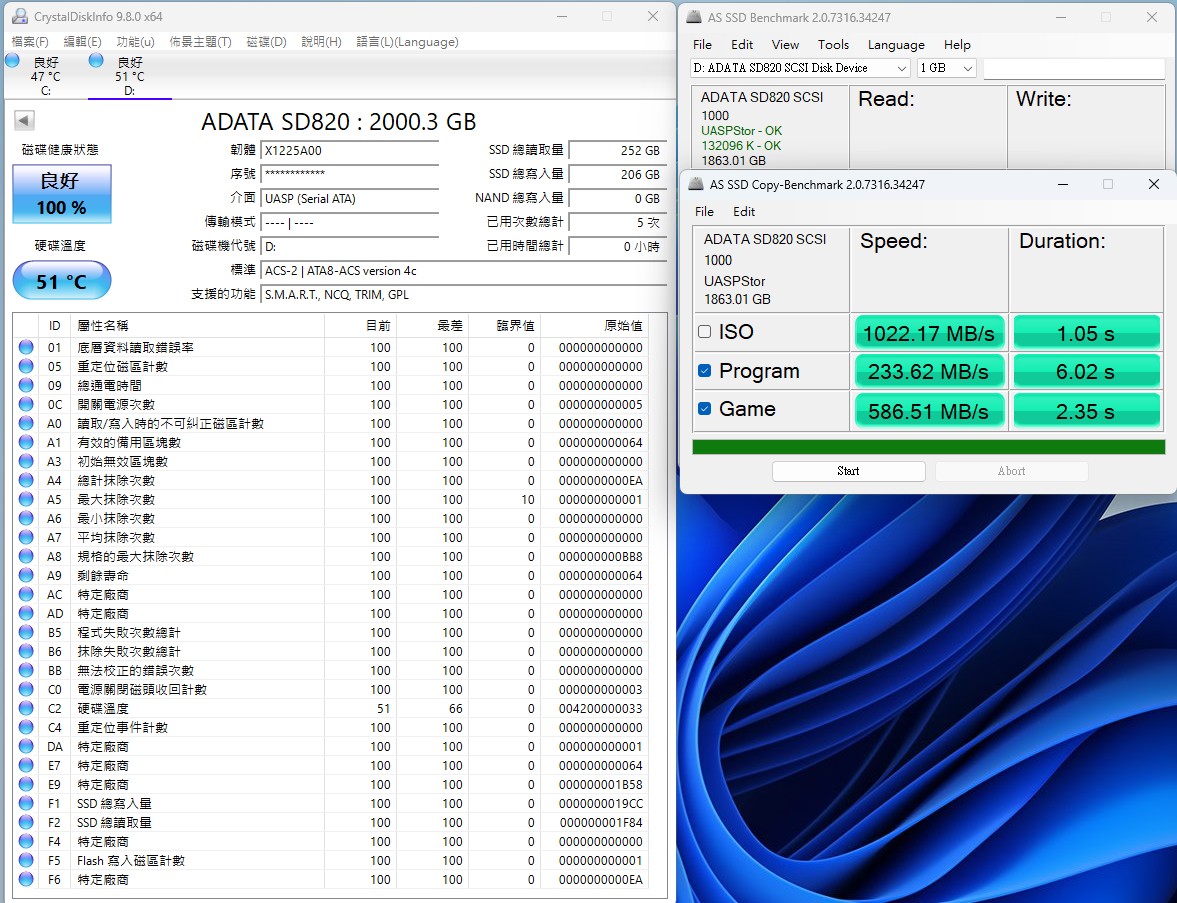Image resolution: width=1177 pixels, height=903 pixels.
Task: Click the empty text field beside 1 GB dropdown
Action: point(1073,68)
